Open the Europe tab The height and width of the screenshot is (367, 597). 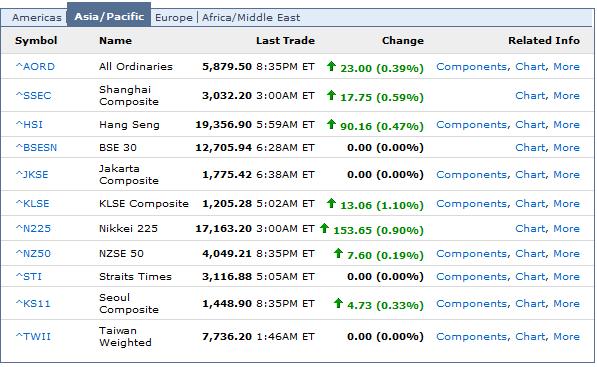coord(174,18)
